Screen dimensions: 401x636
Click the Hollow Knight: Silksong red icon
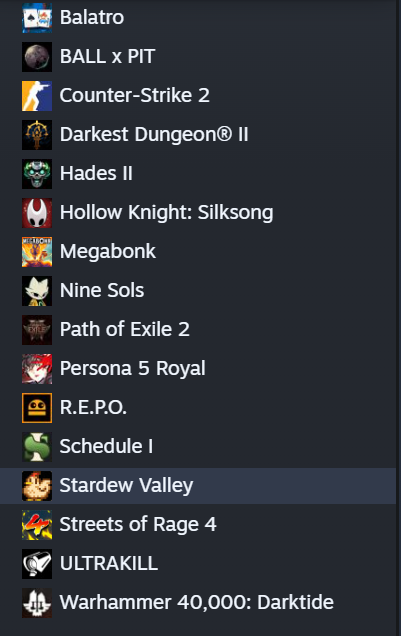pyautogui.click(x=37, y=213)
